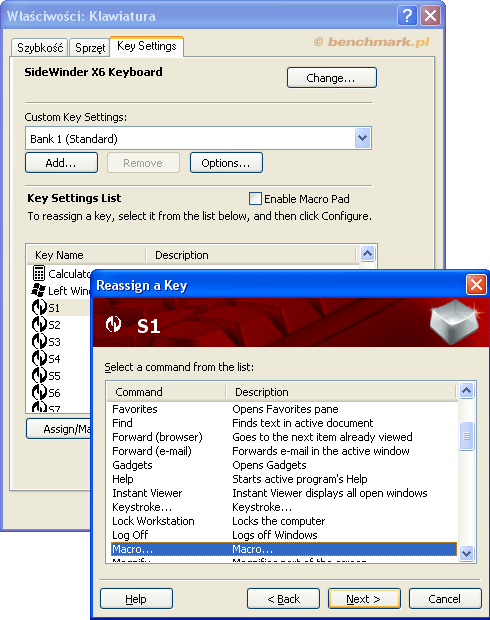Select the S4 macro key icon
Viewport: 490px width, 620px height.
tap(39, 359)
